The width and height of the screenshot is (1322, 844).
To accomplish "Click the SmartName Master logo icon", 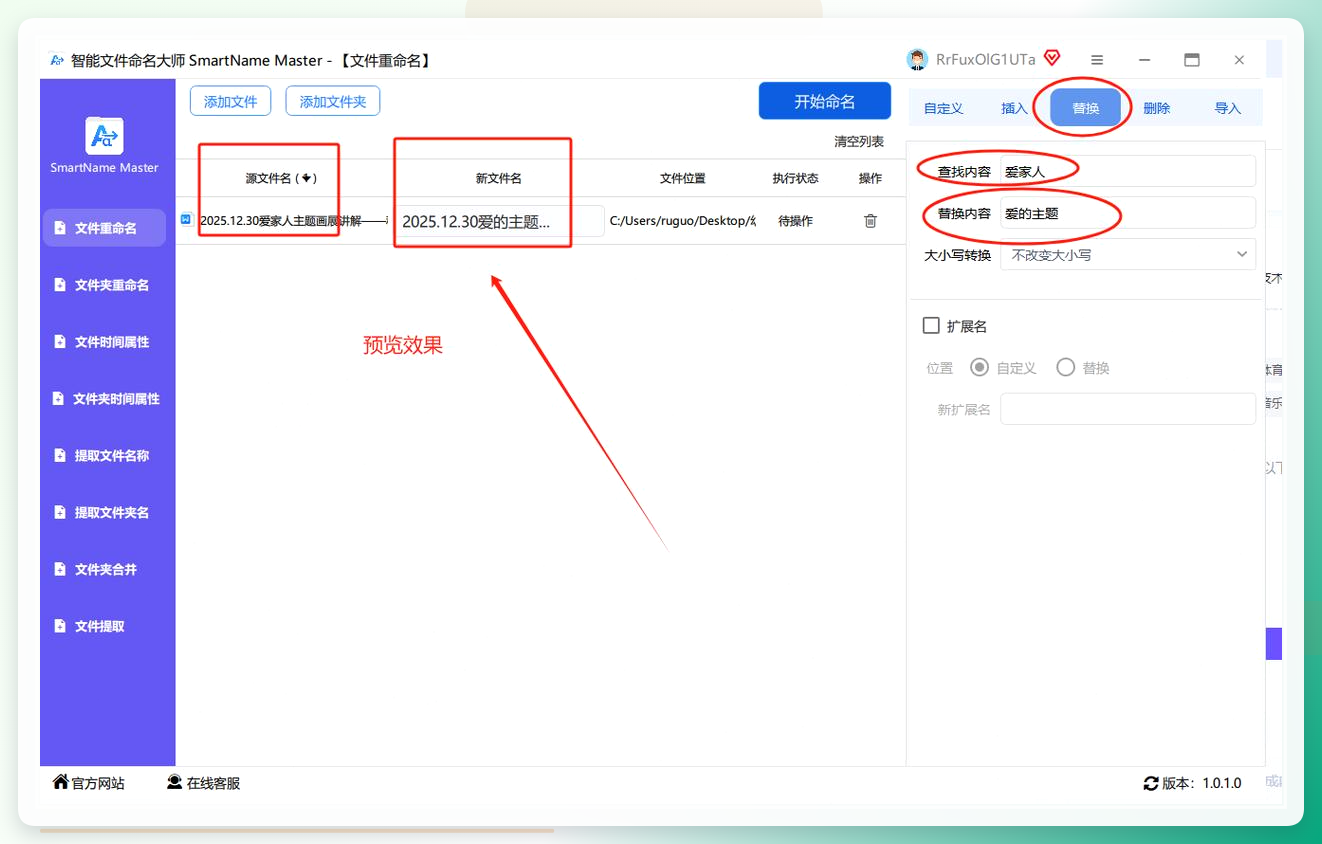I will tap(104, 136).
